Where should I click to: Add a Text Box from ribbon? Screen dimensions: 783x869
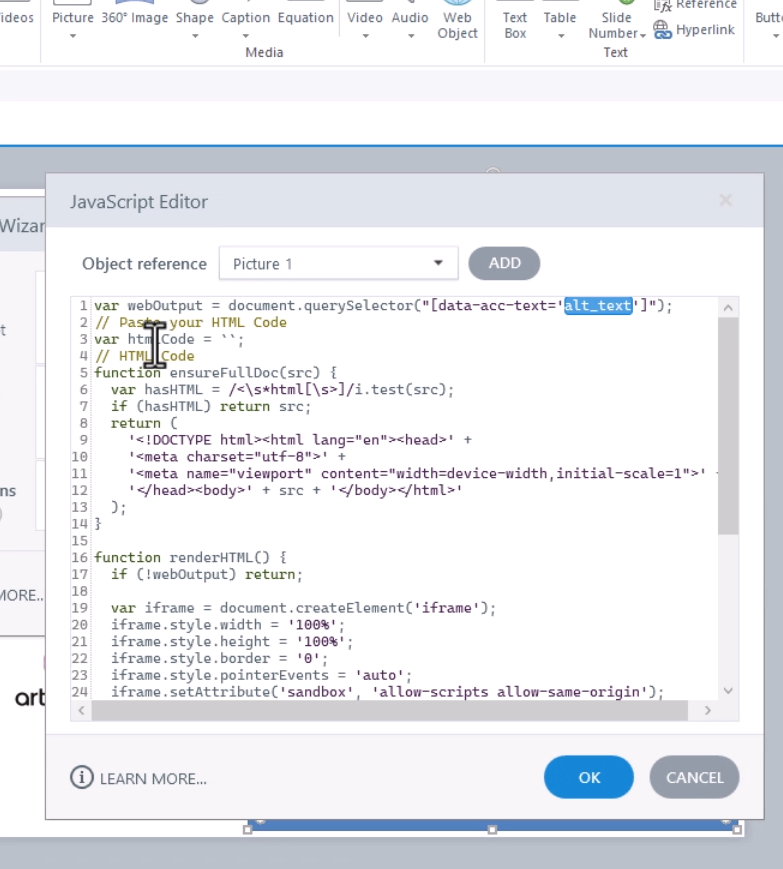(x=515, y=24)
